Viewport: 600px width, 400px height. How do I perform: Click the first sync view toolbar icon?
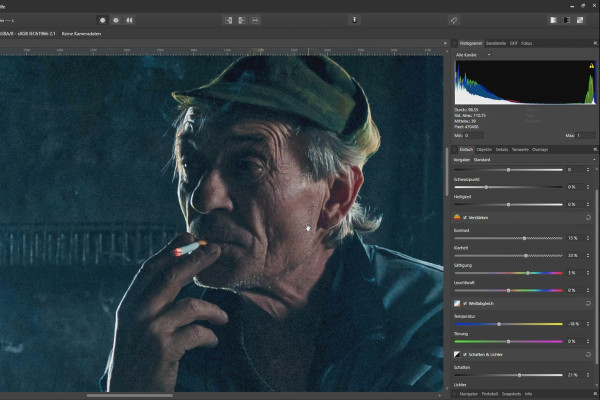pyautogui.click(x=228, y=20)
